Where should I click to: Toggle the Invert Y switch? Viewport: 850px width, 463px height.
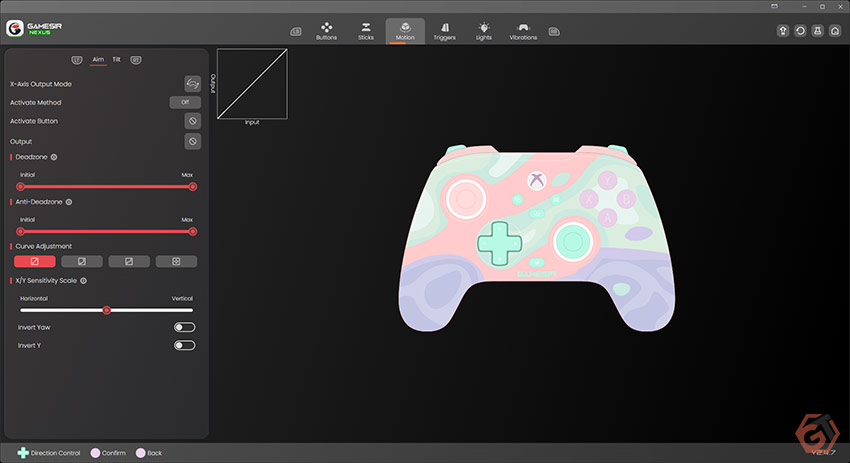click(184, 345)
